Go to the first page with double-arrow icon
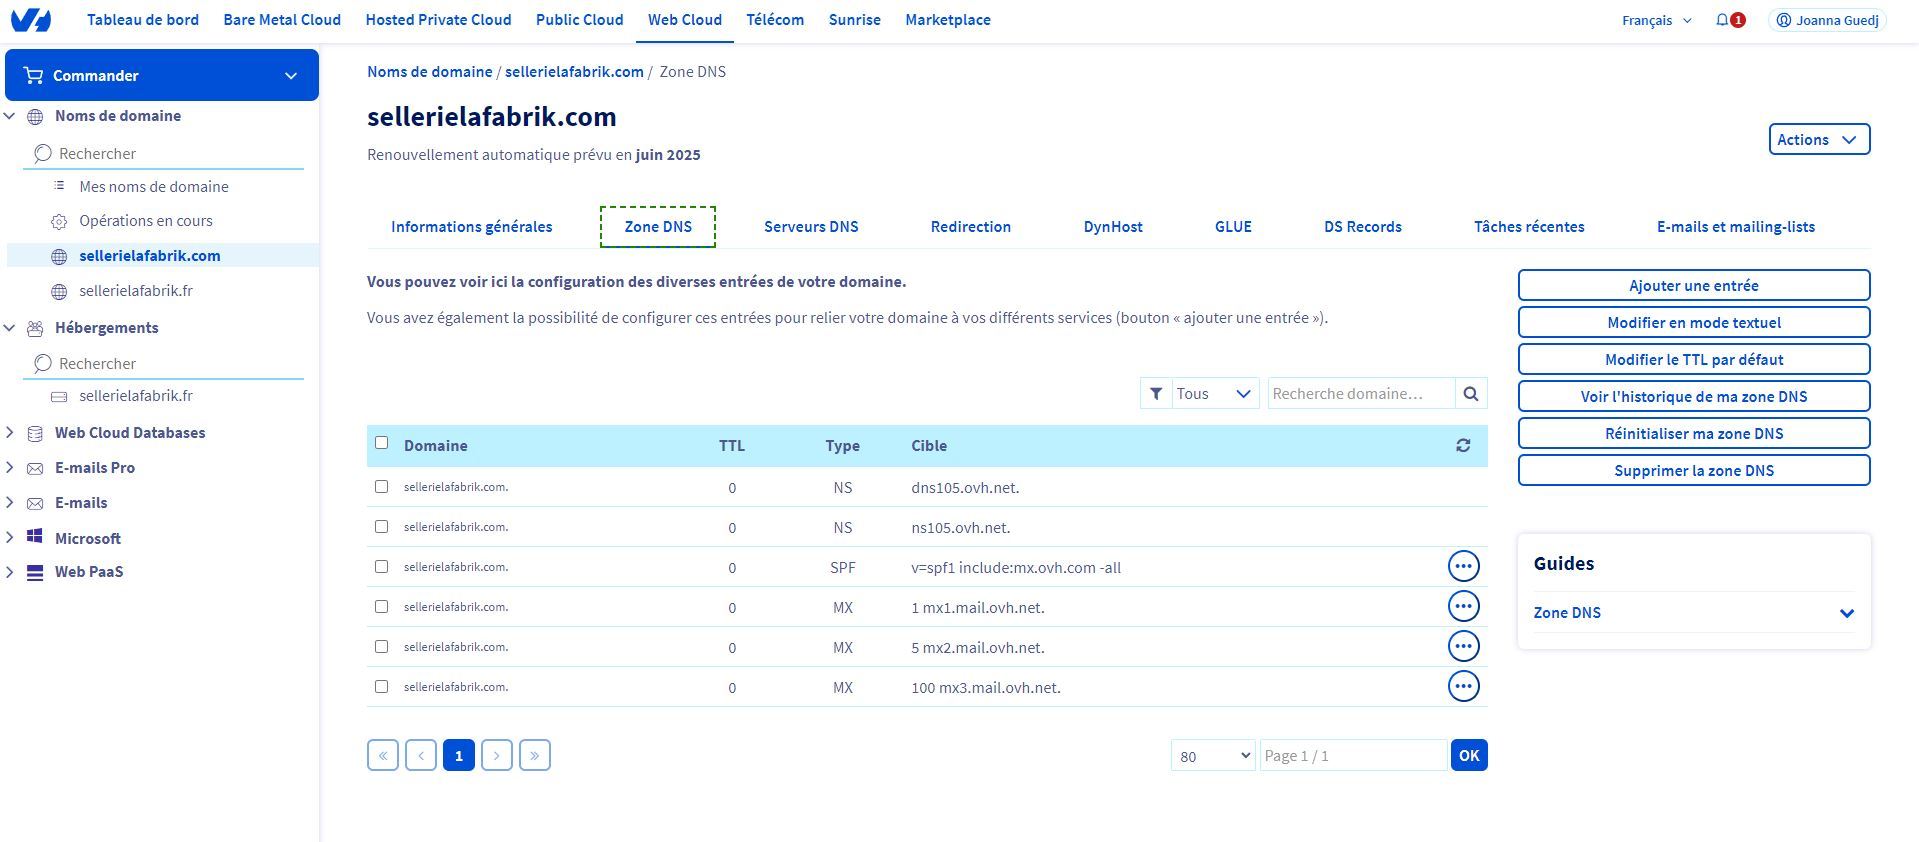1919x842 pixels. coord(383,755)
